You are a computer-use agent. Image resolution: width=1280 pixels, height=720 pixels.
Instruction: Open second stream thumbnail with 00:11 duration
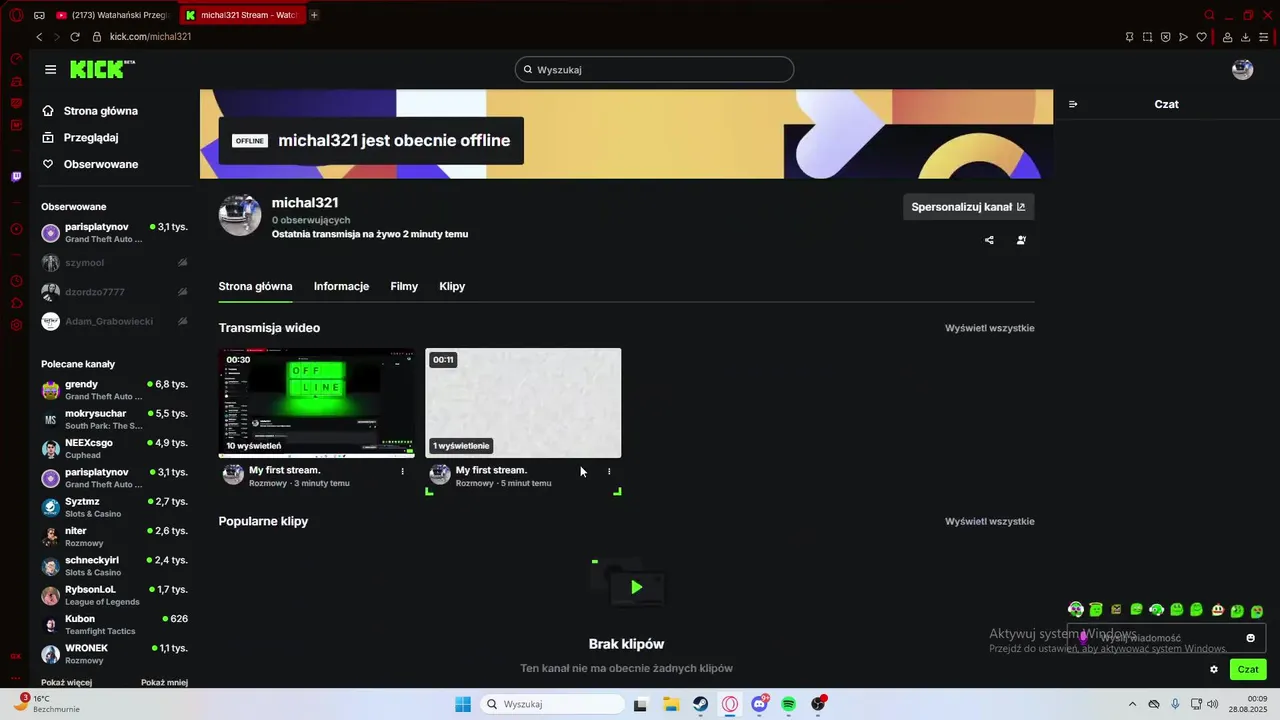[523, 403]
